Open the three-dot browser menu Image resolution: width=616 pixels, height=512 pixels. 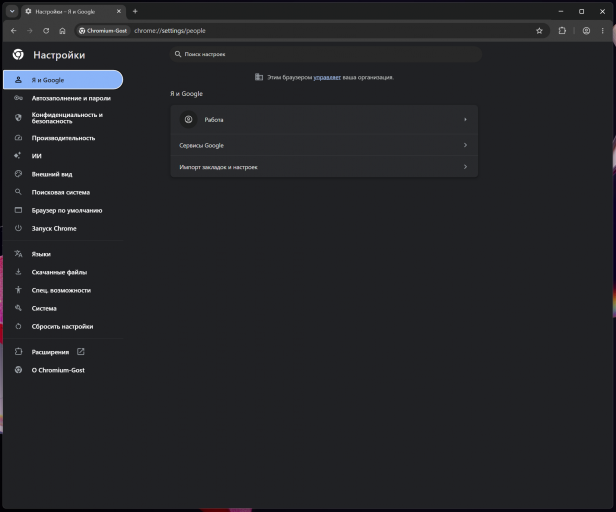(x=602, y=31)
